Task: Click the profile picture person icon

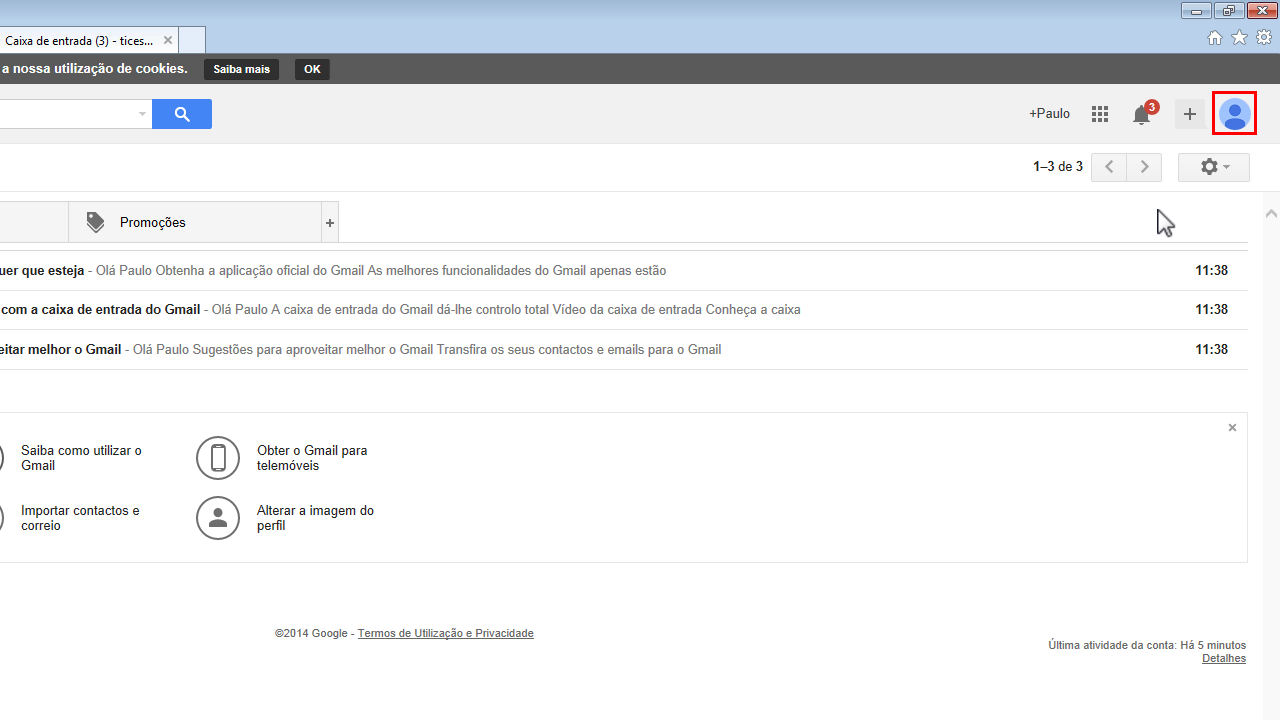Action: 218,518
